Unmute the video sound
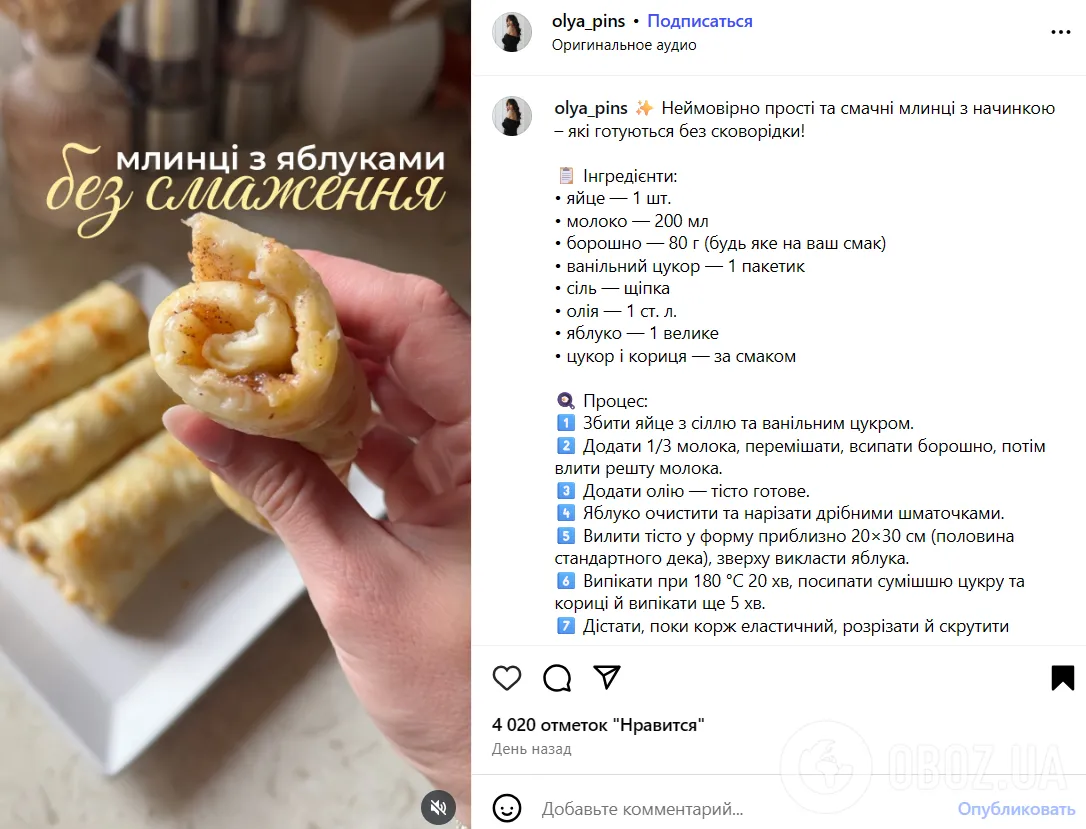Screen dimensions: 1086x829 438,807
